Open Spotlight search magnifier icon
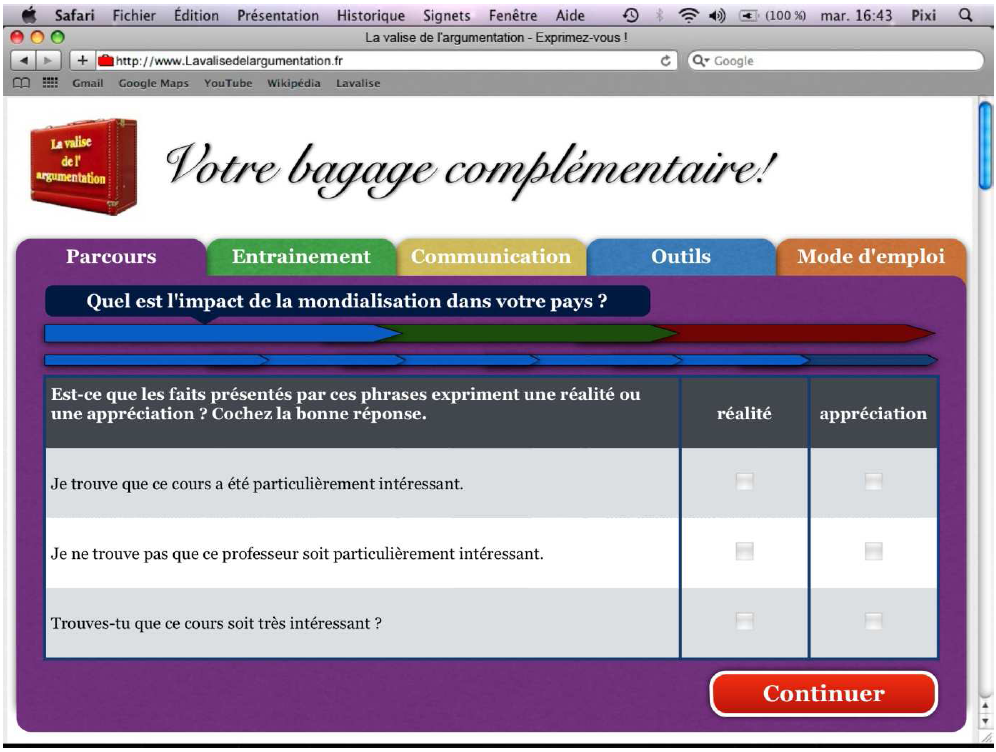The image size is (996, 752). (965, 16)
